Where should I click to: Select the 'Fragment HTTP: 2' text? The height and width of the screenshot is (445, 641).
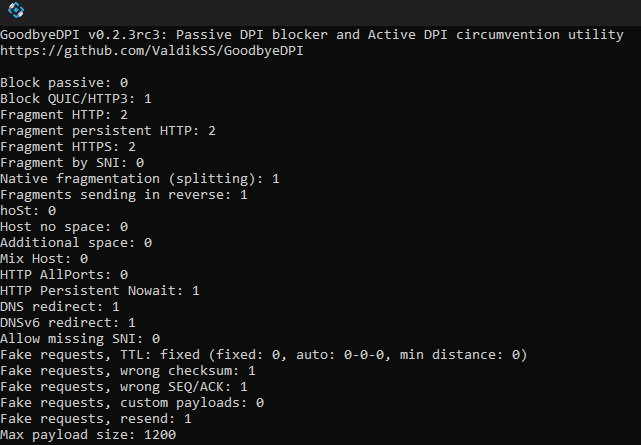pyautogui.click(x=64, y=114)
